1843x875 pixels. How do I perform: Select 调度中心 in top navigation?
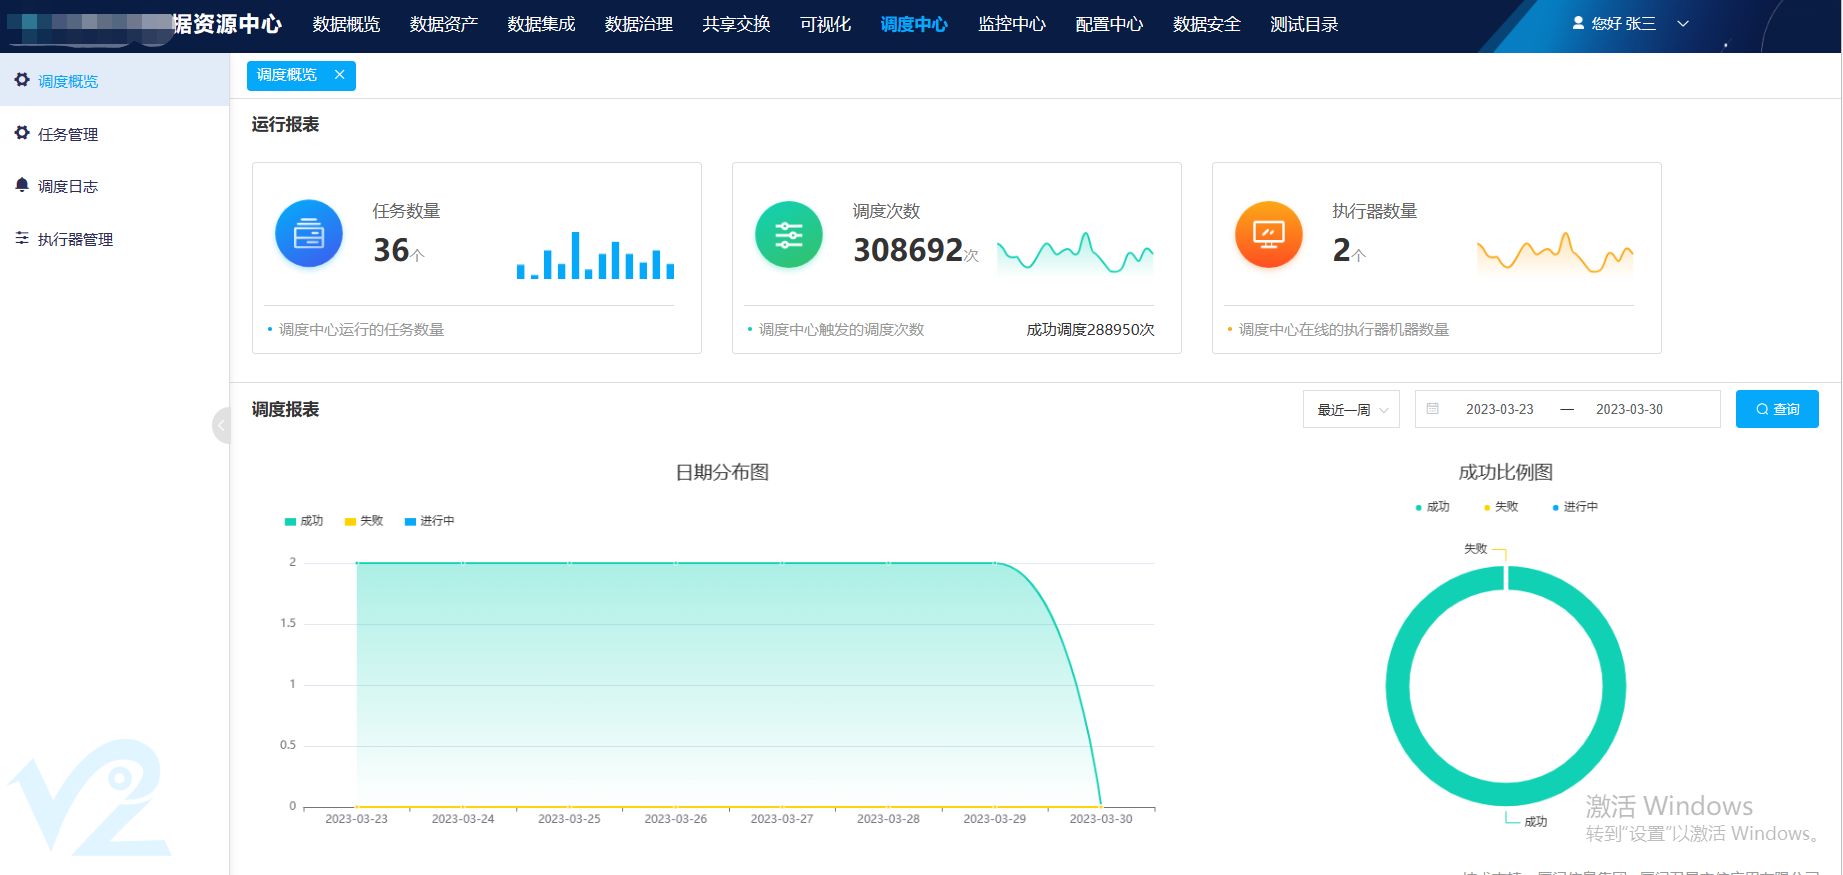point(914,24)
